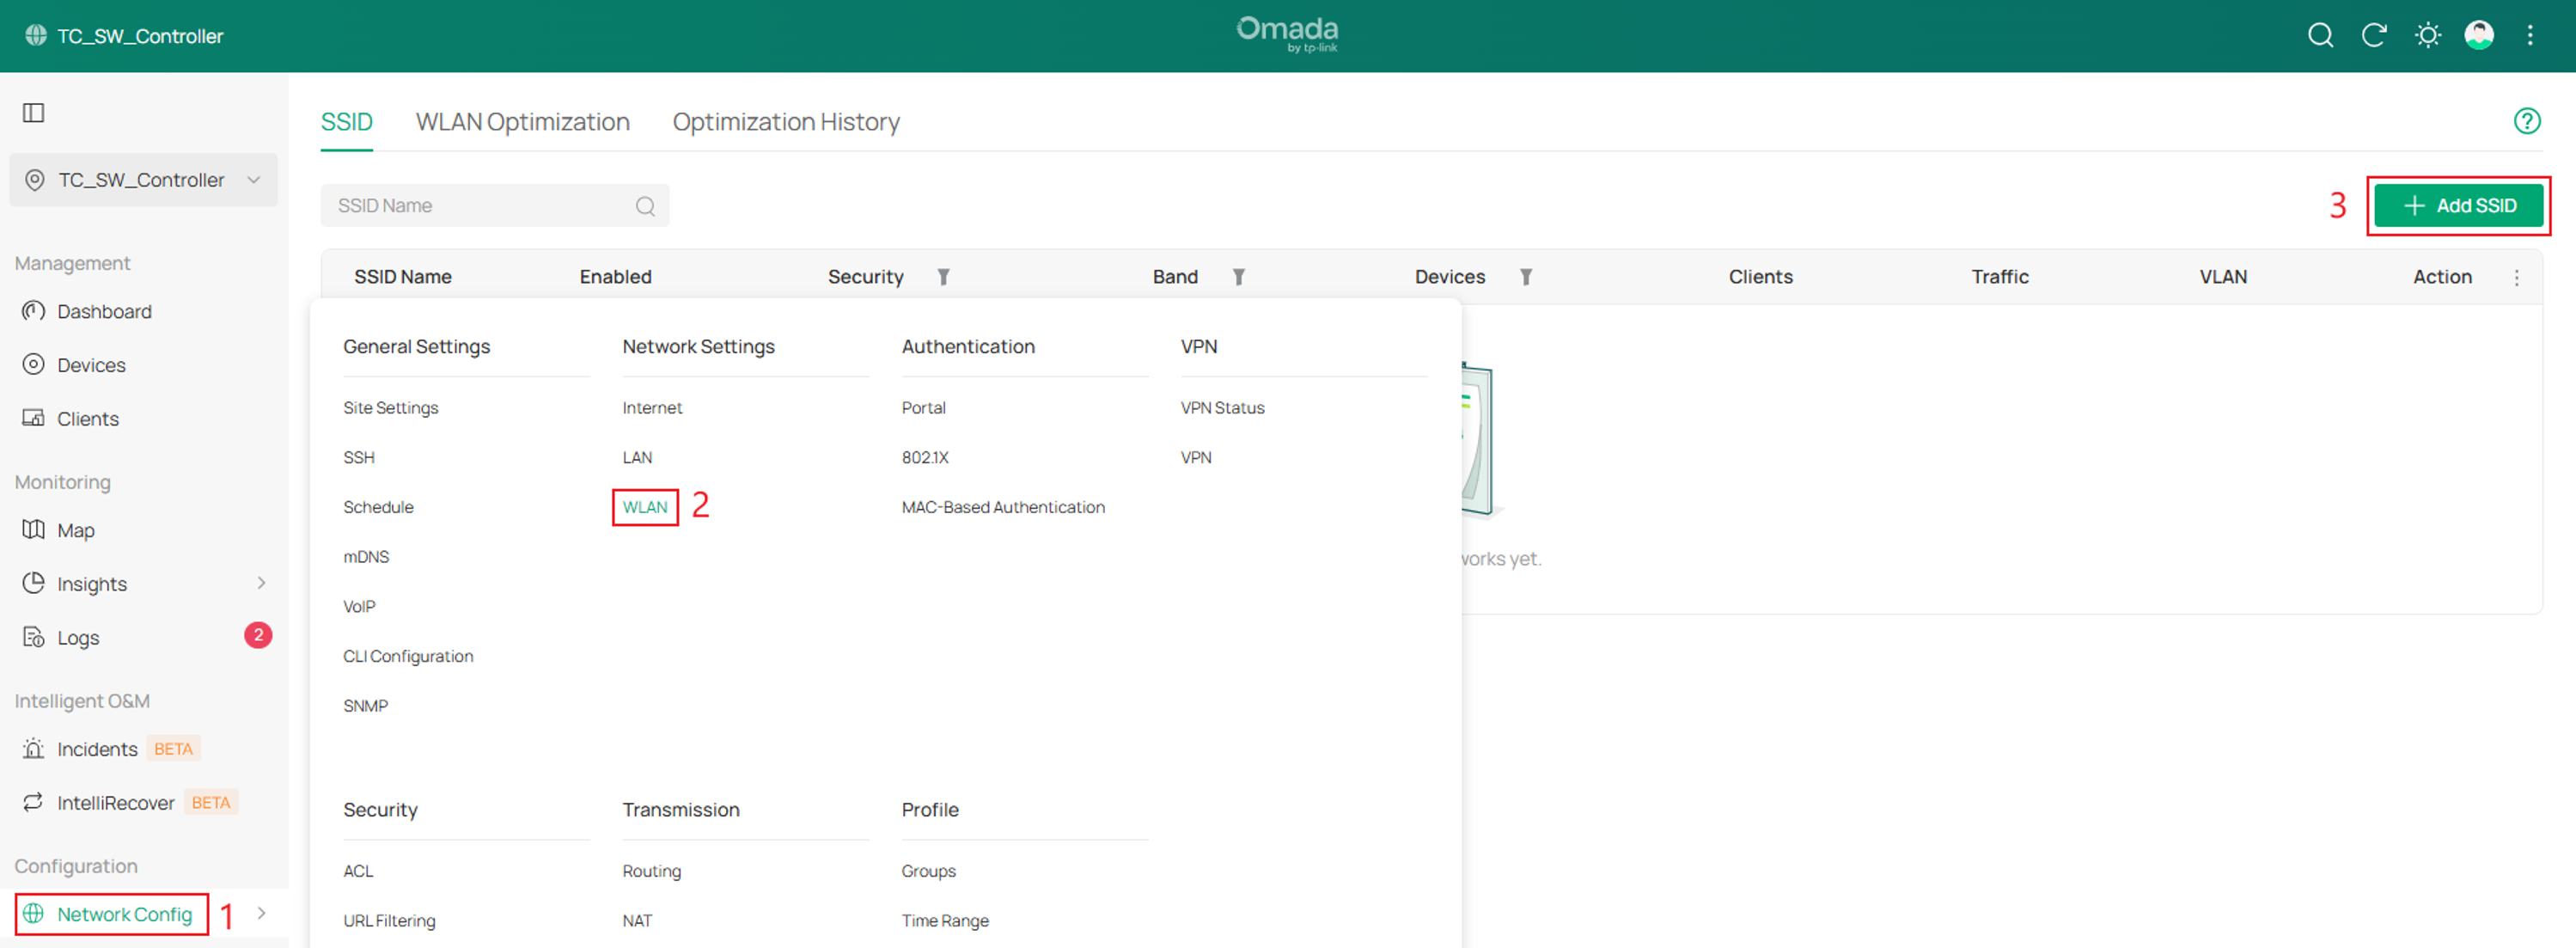
Task: Click the refresh icon in top bar
Action: pos(2374,35)
